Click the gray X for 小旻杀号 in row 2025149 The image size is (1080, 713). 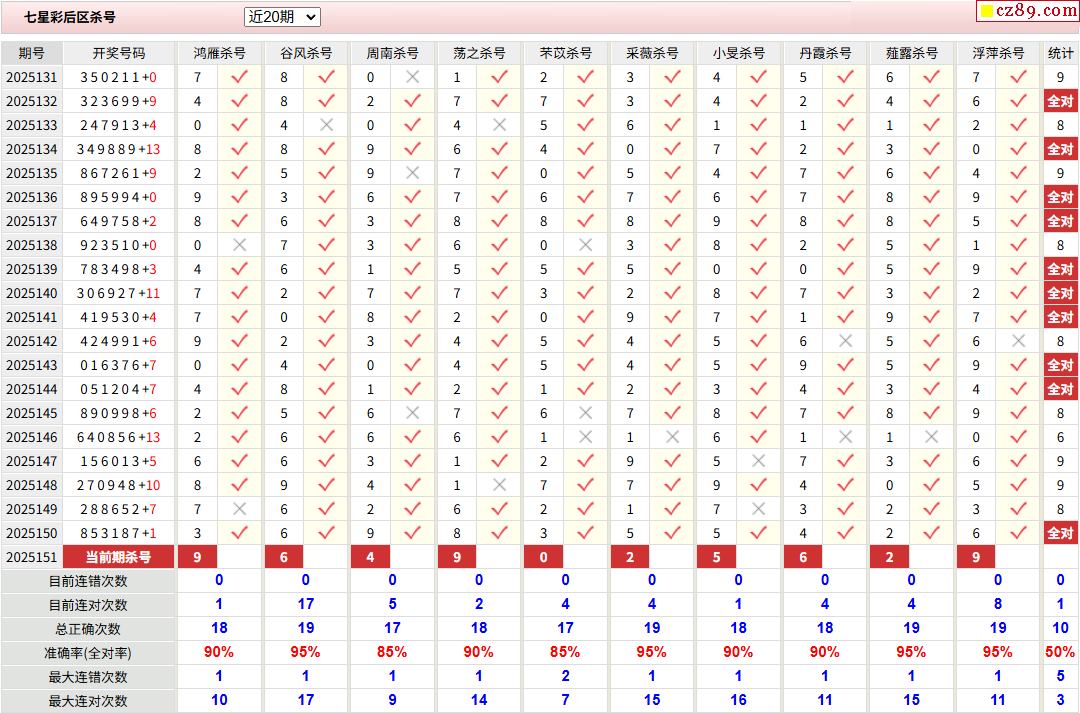point(758,509)
